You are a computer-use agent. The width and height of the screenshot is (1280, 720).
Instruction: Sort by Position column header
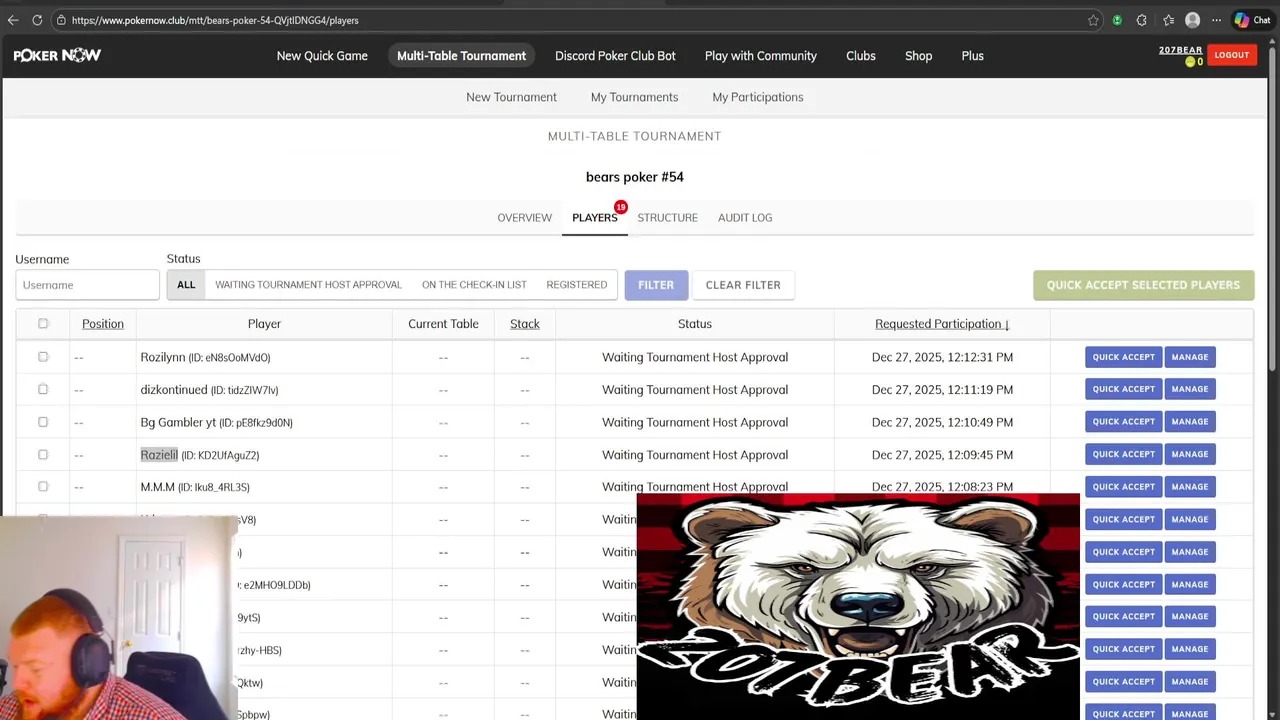103,324
